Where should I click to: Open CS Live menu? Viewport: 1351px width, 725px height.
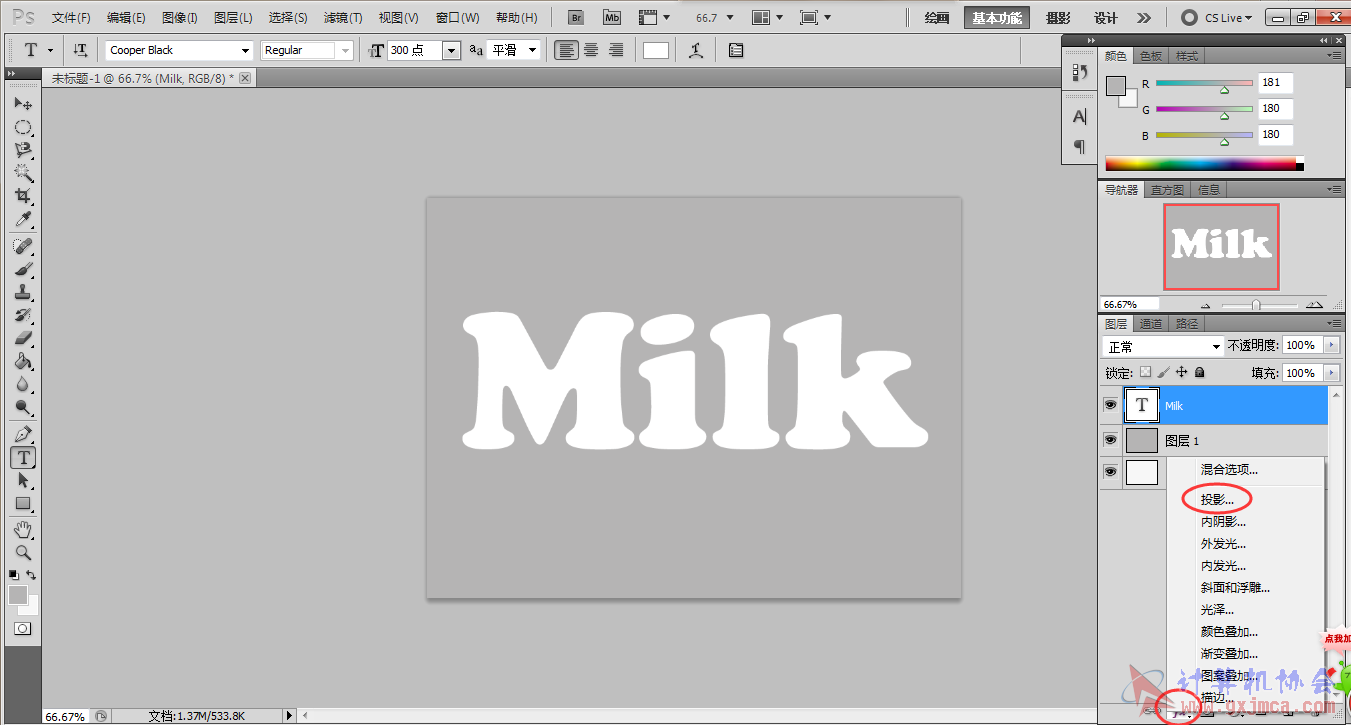tap(1217, 18)
